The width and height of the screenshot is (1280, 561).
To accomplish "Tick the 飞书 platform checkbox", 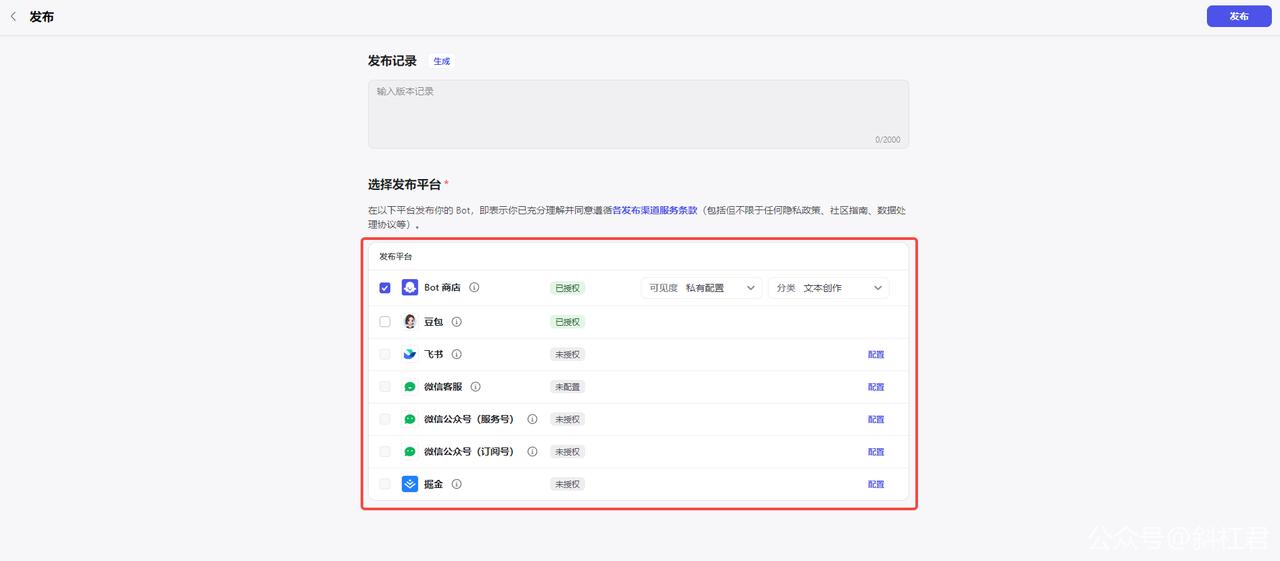I will 385,354.
